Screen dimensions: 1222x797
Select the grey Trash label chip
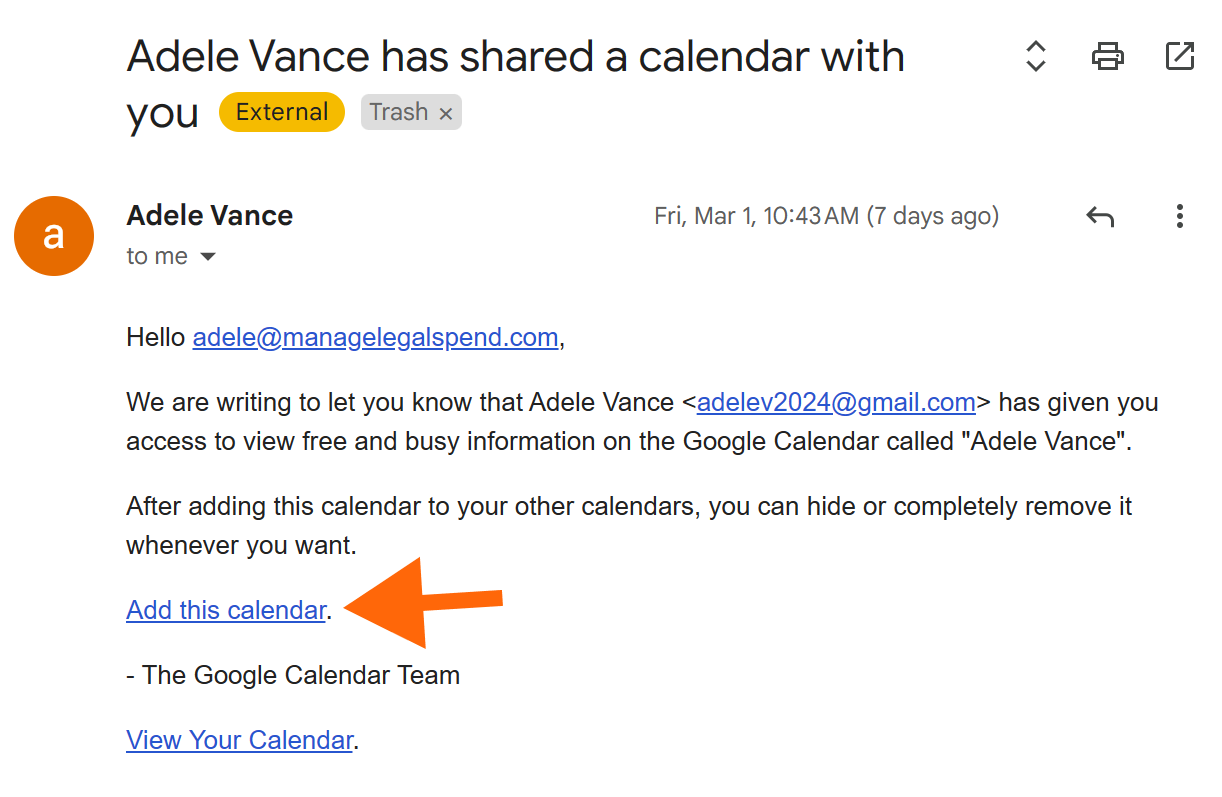[x=399, y=112]
